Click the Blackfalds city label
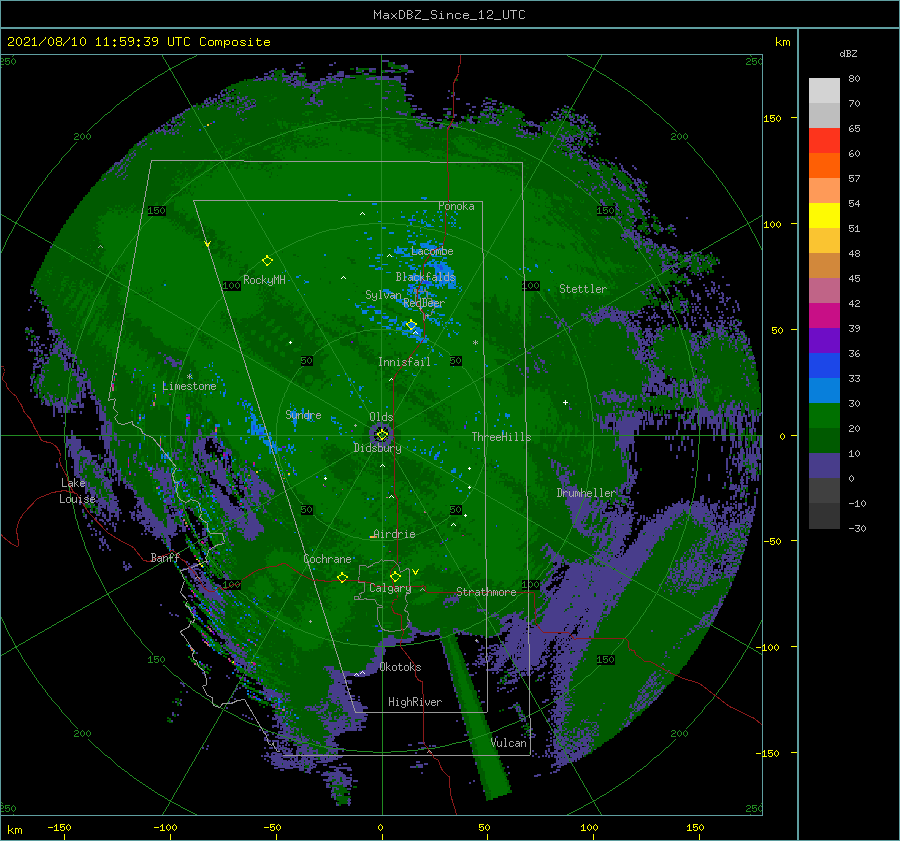 coord(425,277)
